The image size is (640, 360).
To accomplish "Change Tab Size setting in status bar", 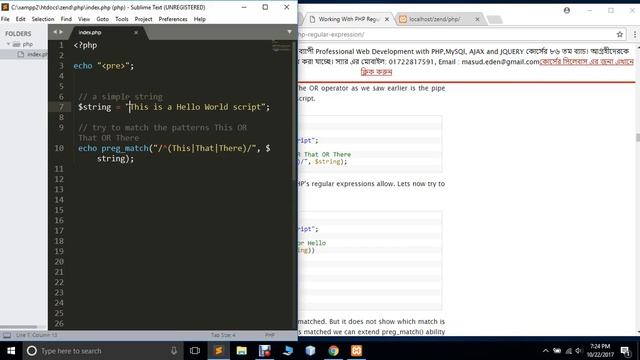I will 223,335.
